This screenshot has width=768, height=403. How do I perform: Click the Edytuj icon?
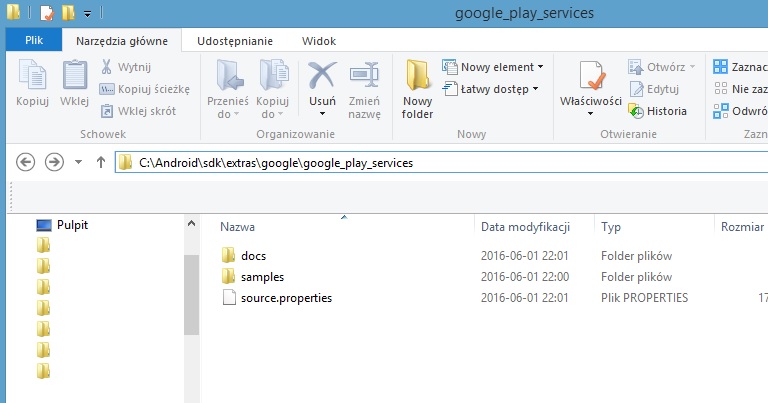tap(636, 89)
